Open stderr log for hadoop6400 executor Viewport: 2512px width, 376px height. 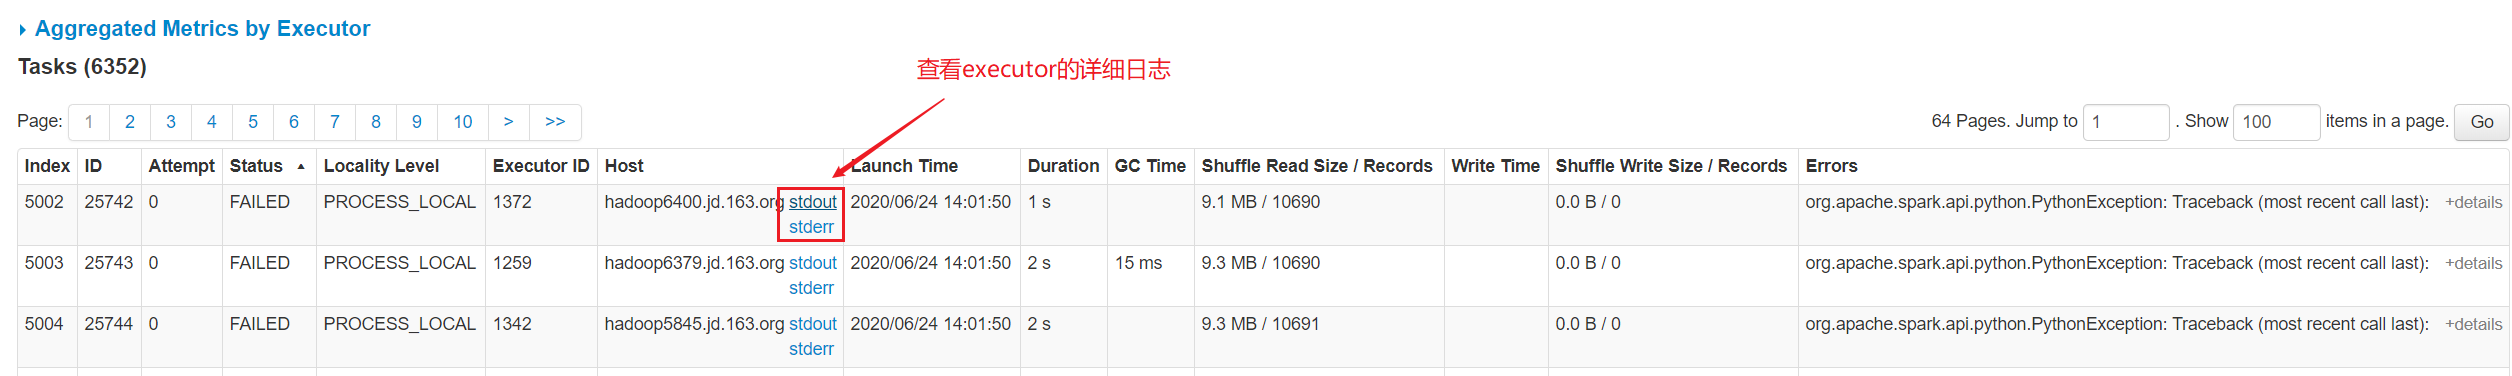(811, 227)
